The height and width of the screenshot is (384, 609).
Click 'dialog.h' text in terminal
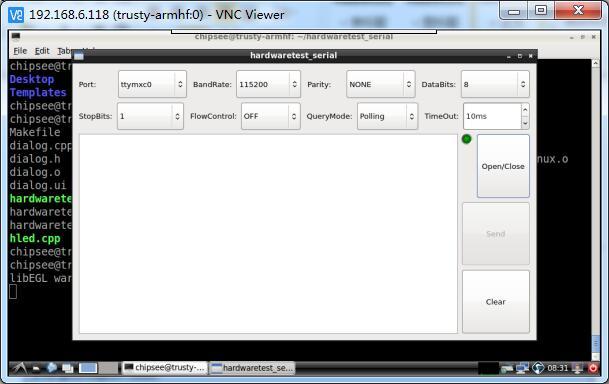point(35,159)
